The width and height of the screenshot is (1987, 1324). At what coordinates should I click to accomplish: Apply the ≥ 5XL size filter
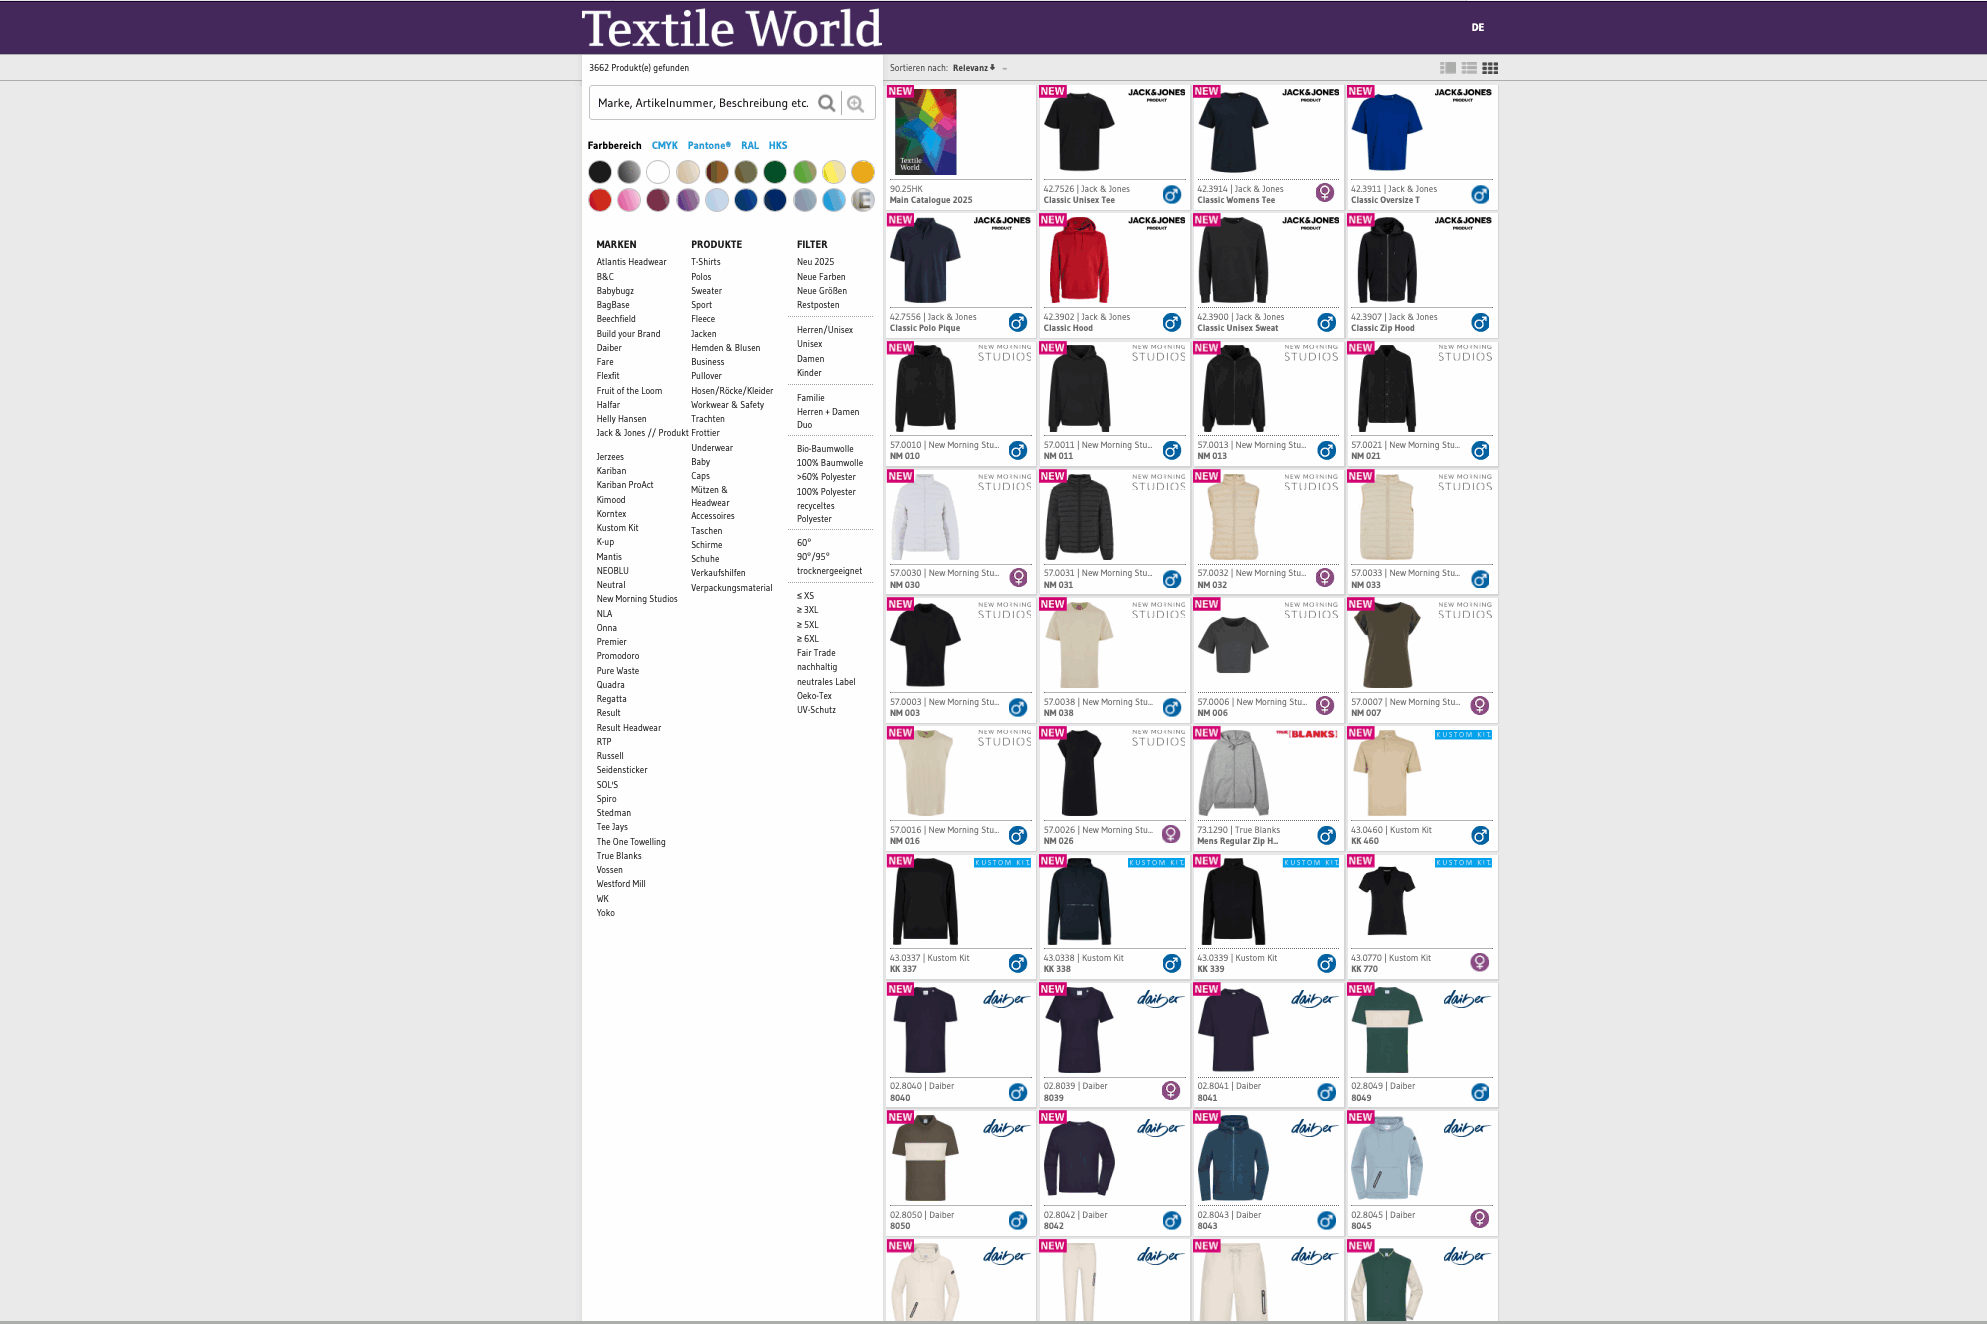[x=807, y=625]
